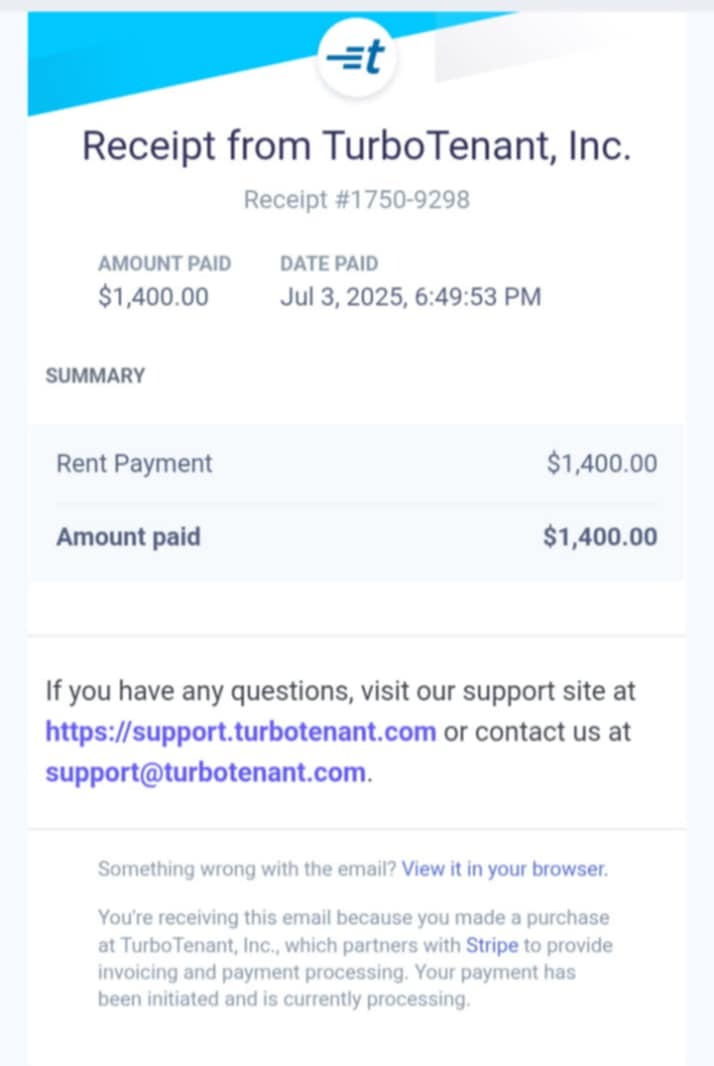714x1066 pixels.
Task: Click the SUMMARY section label
Action: (x=95, y=375)
